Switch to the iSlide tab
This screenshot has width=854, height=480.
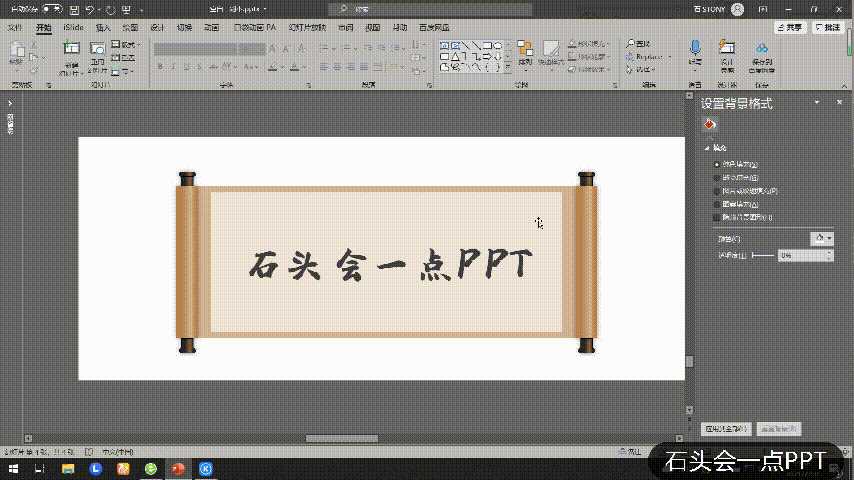(73, 27)
